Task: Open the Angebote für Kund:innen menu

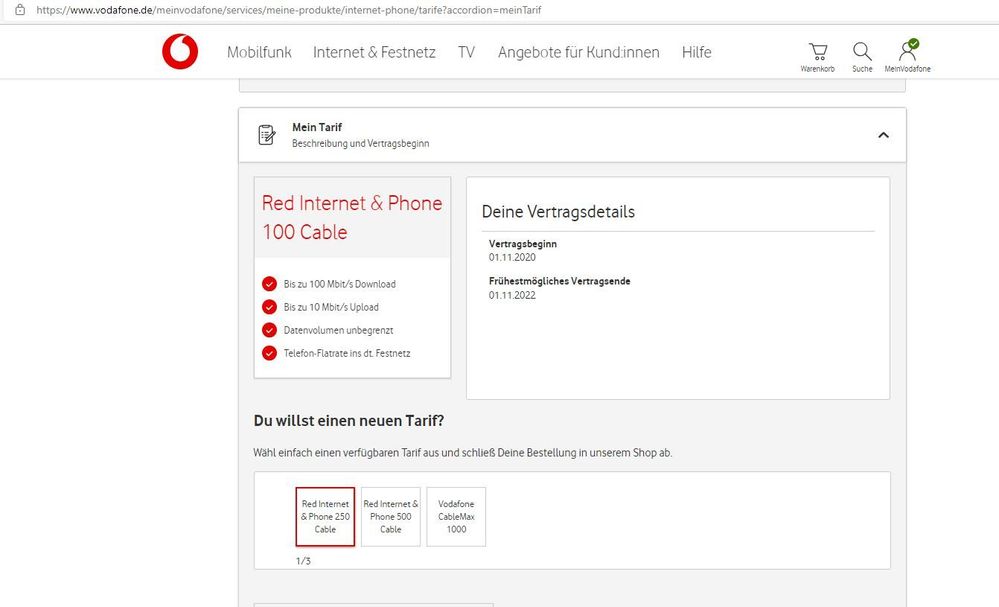Action: [576, 52]
